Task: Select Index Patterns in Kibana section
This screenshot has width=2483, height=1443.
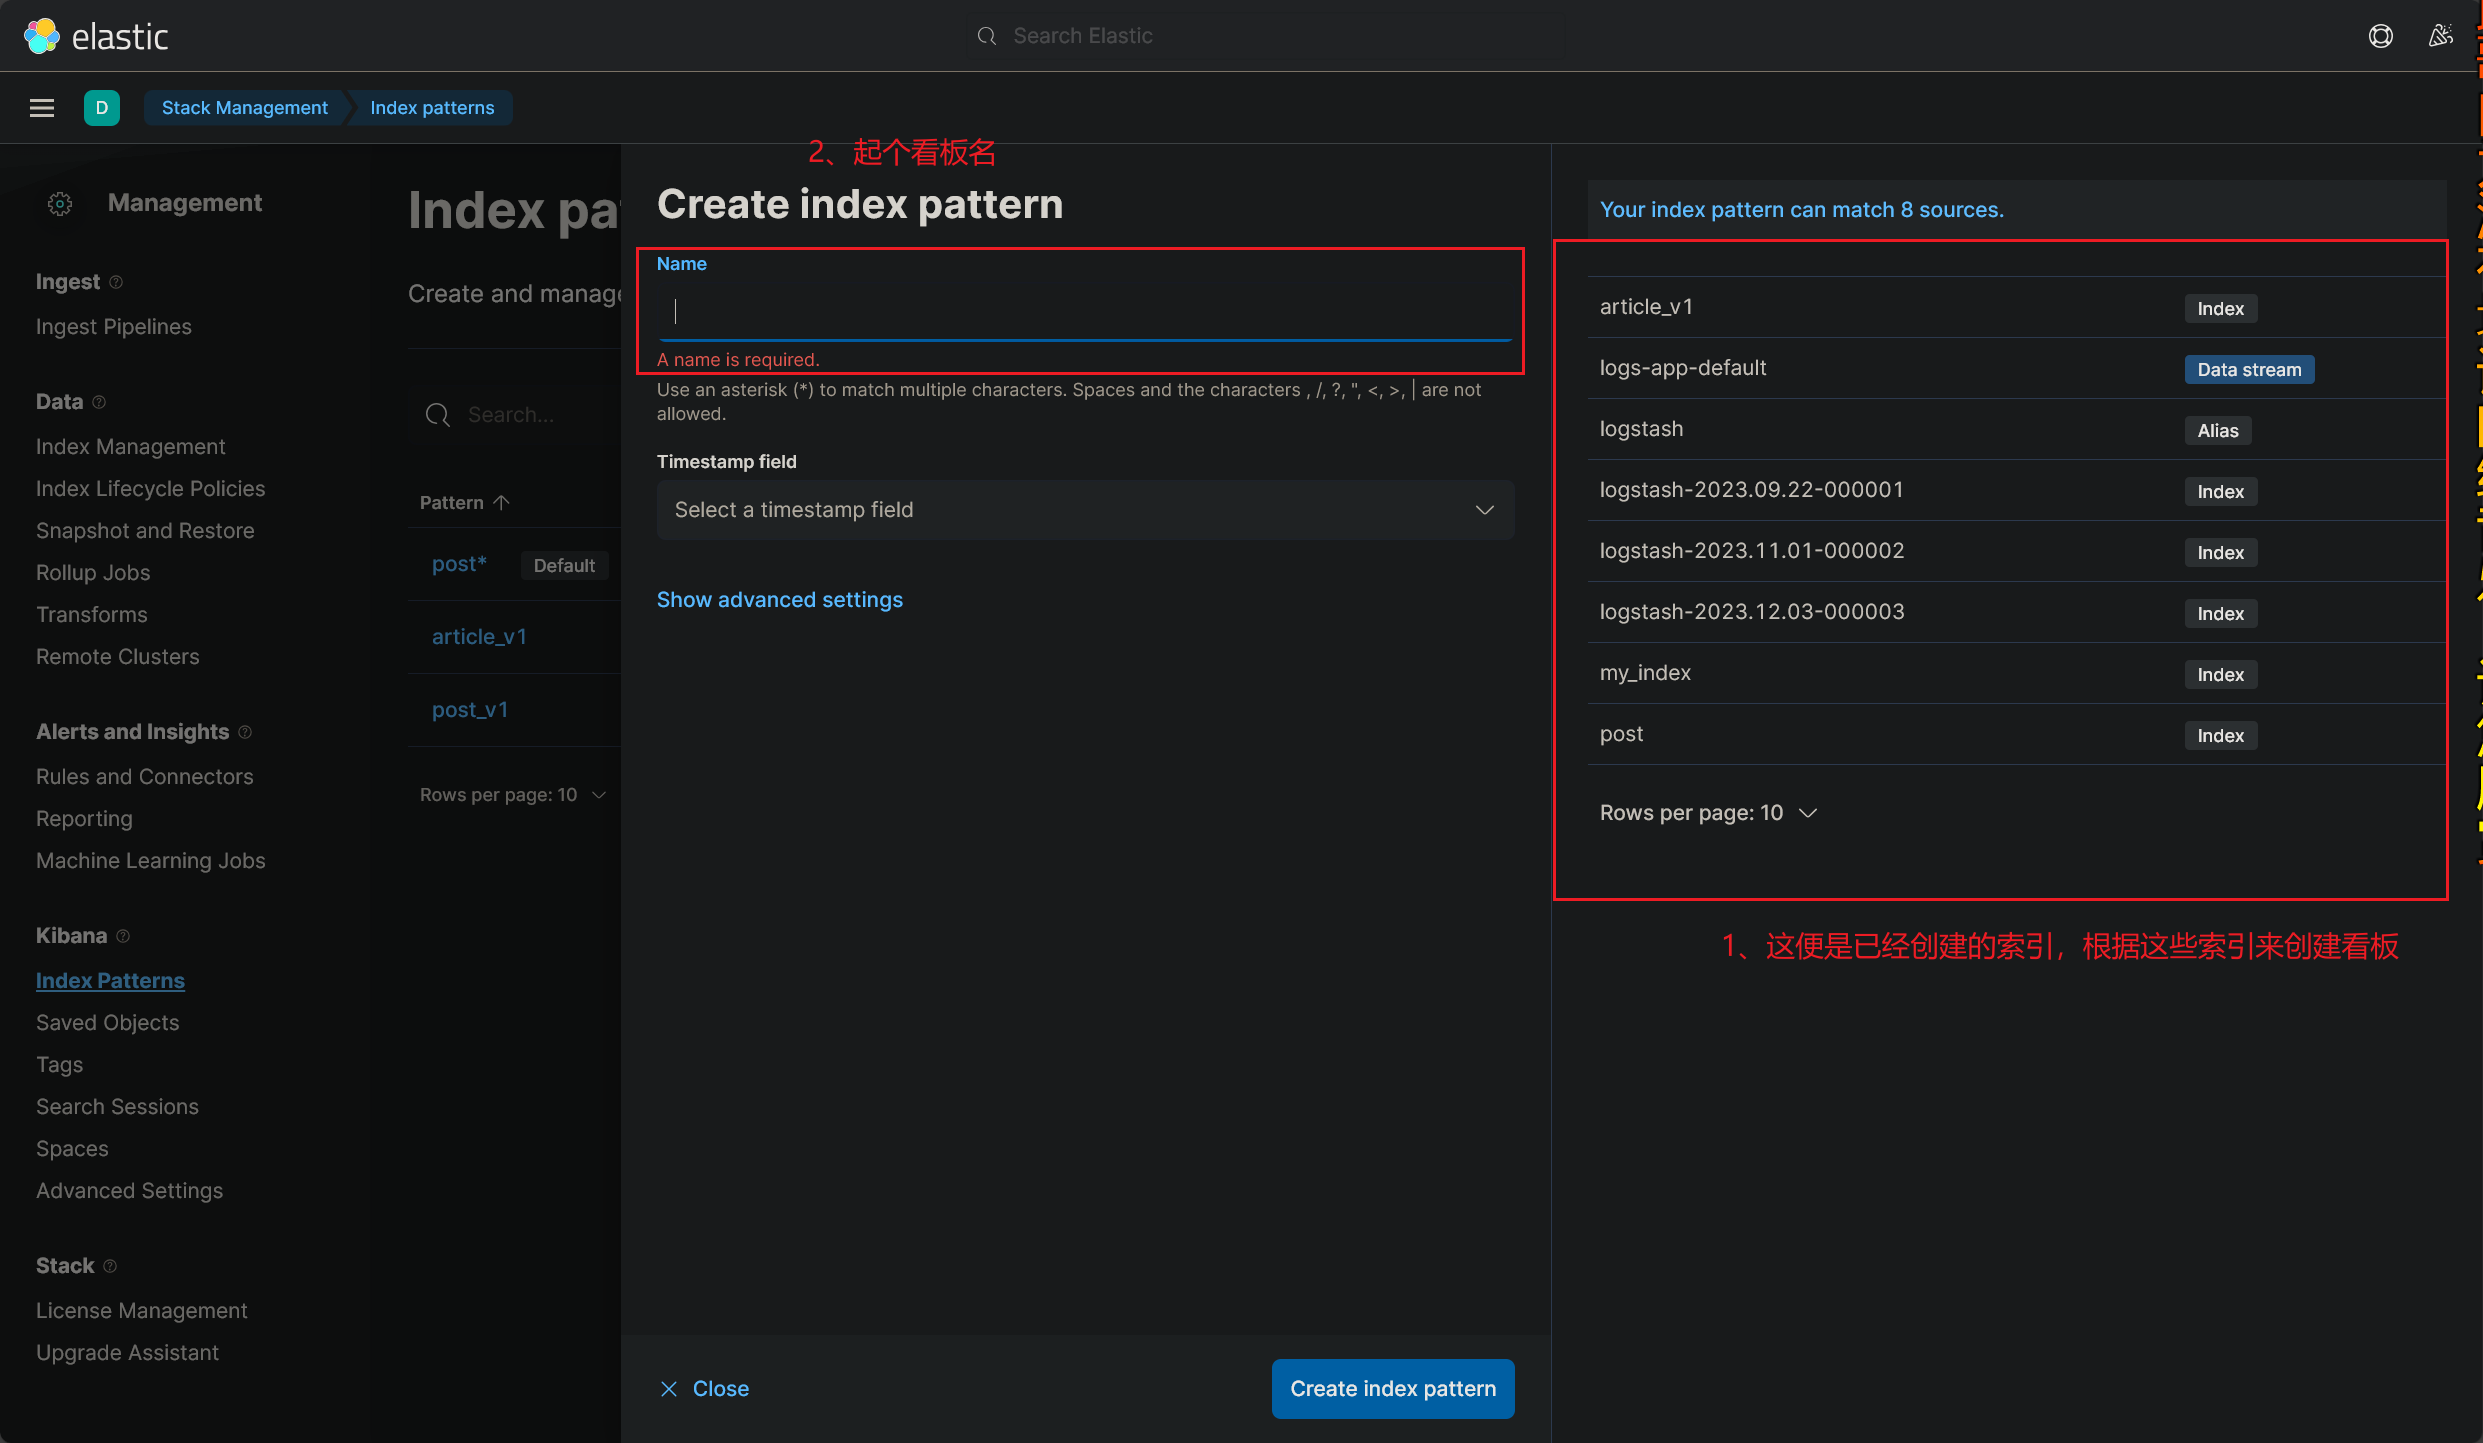Action: tap(110, 981)
